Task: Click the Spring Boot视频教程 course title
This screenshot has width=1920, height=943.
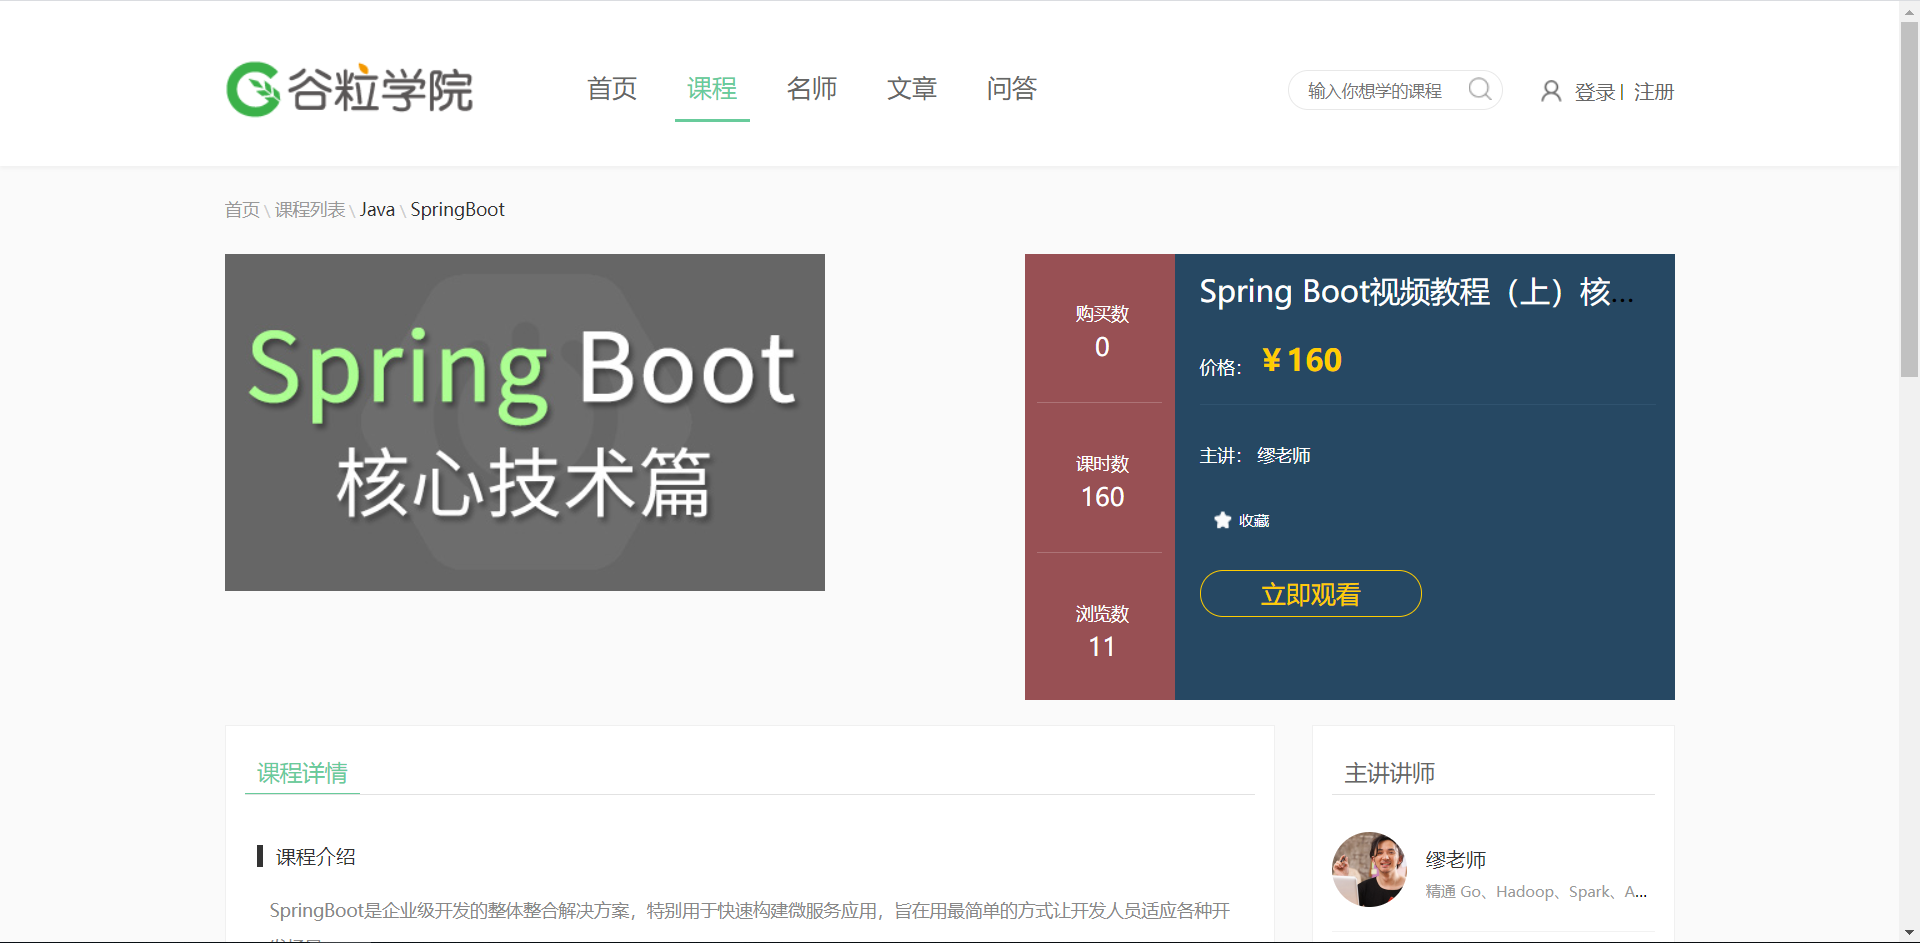Action: pos(1417,292)
